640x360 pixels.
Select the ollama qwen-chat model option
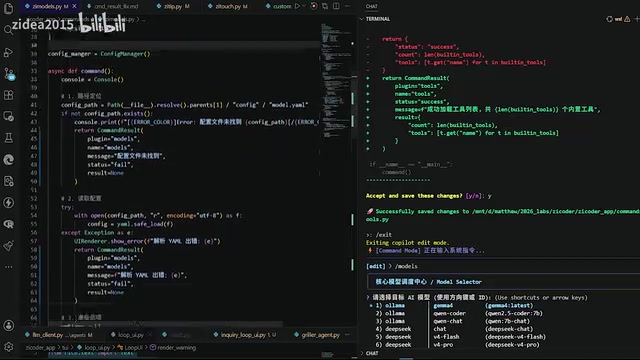(456, 321)
